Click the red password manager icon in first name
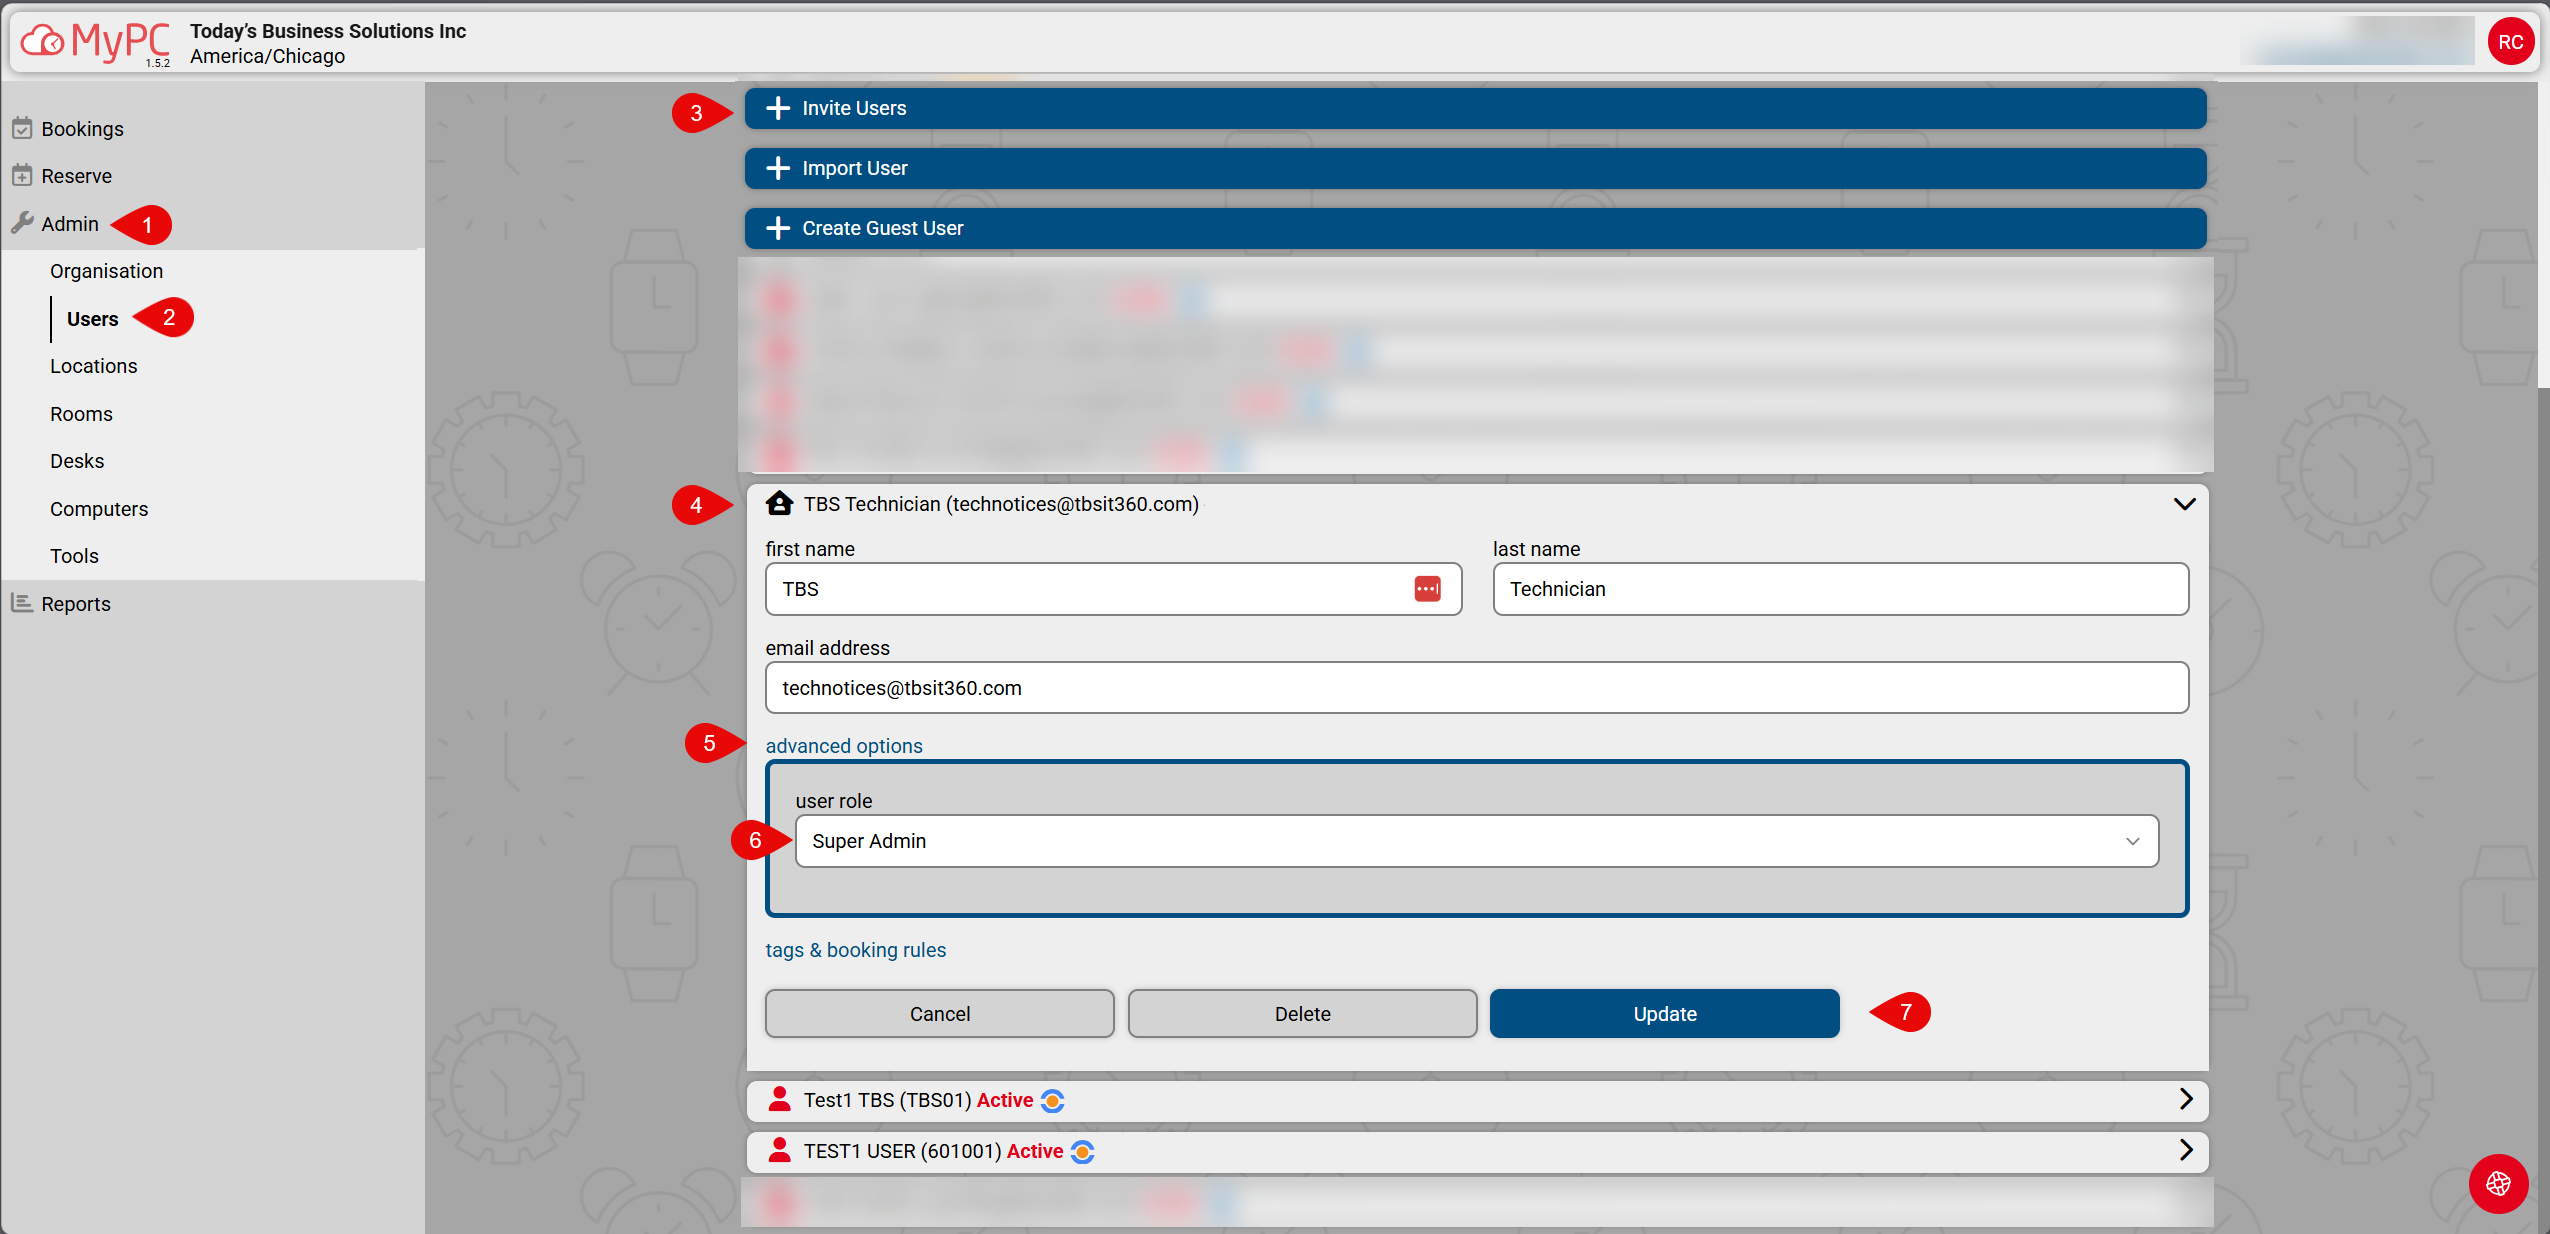The height and width of the screenshot is (1234, 2550). pyautogui.click(x=1427, y=589)
